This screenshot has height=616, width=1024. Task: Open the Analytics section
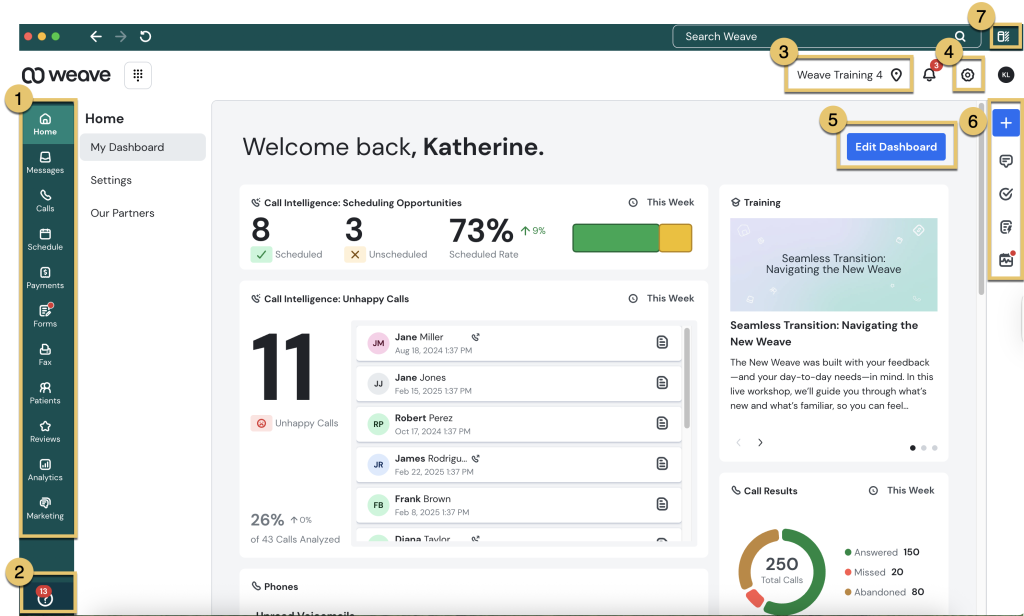pyautogui.click(x=45, y=470)
